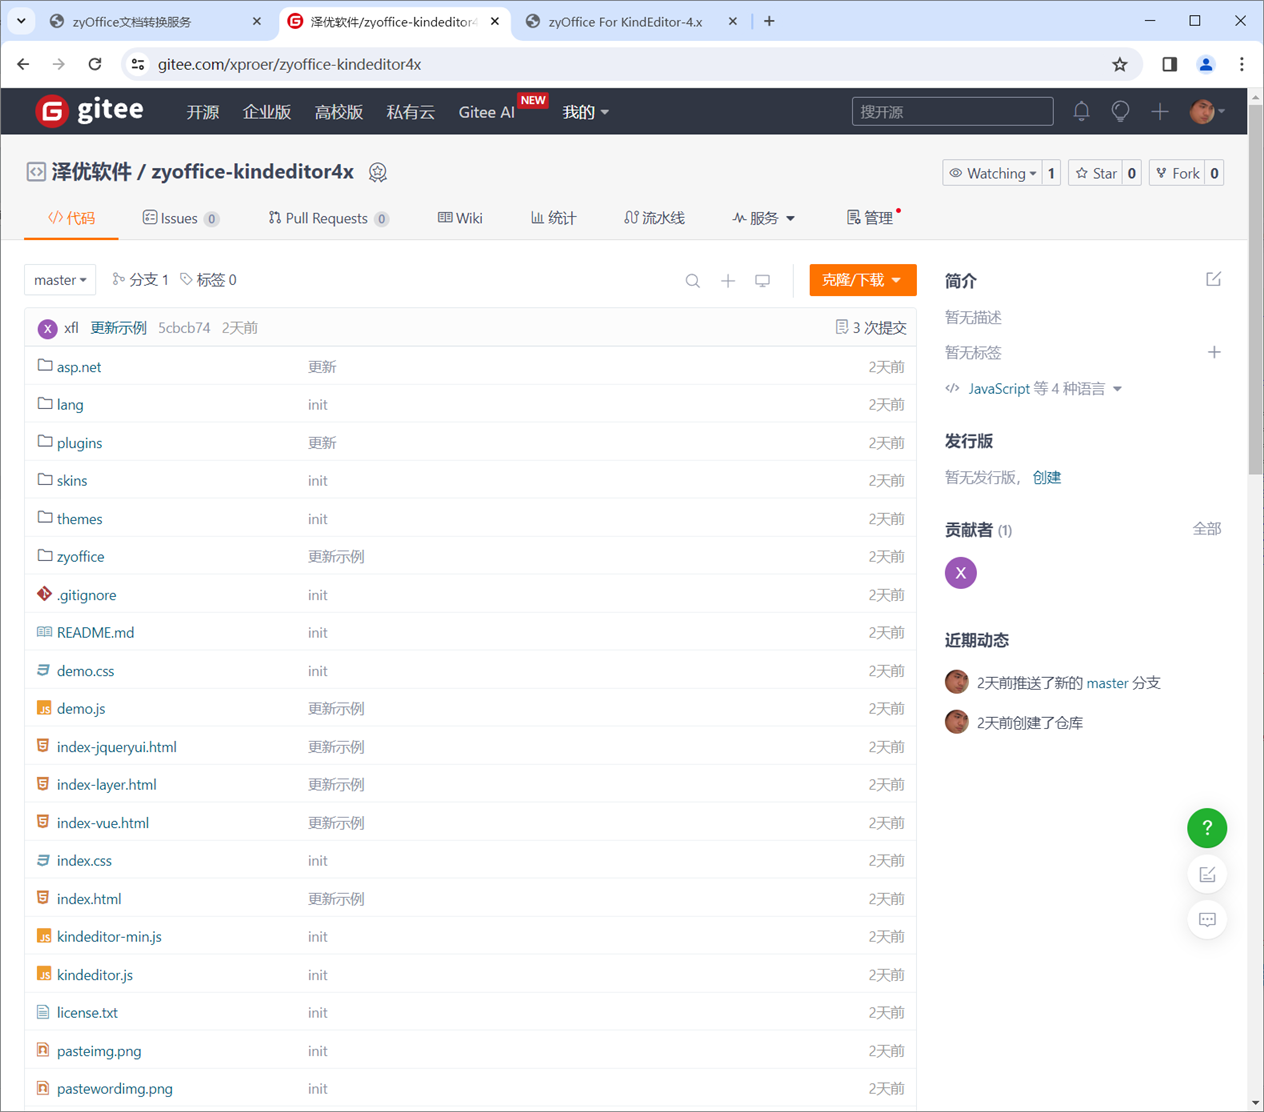Open Gitee global create menu plus icon
Image resolution: width=1264 pixels, height=1112 pixels.
click(1159, 111)
